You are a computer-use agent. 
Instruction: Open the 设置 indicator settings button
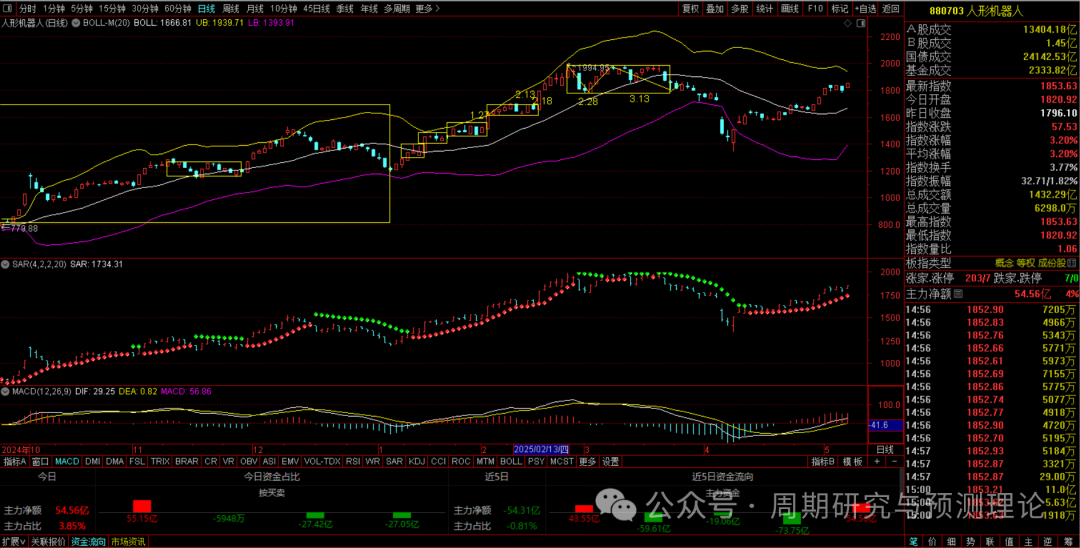610,462
